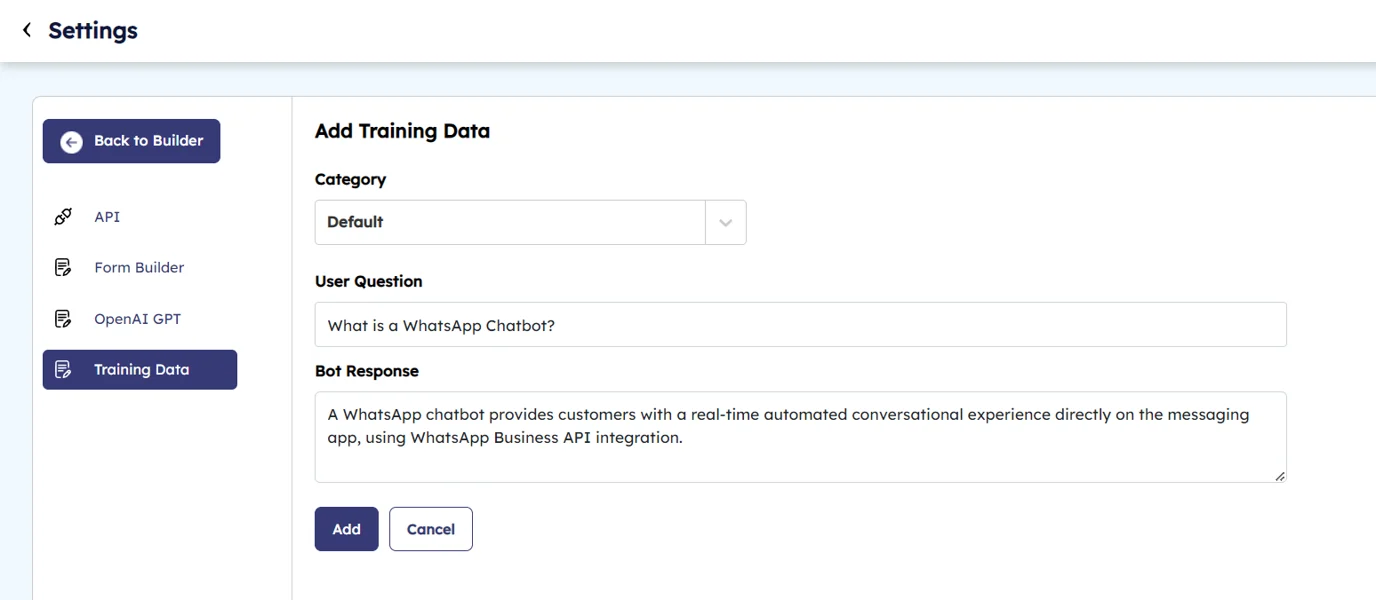Click the Add Training Data heading
This screenshot has height=600, width=1376.
402,131
